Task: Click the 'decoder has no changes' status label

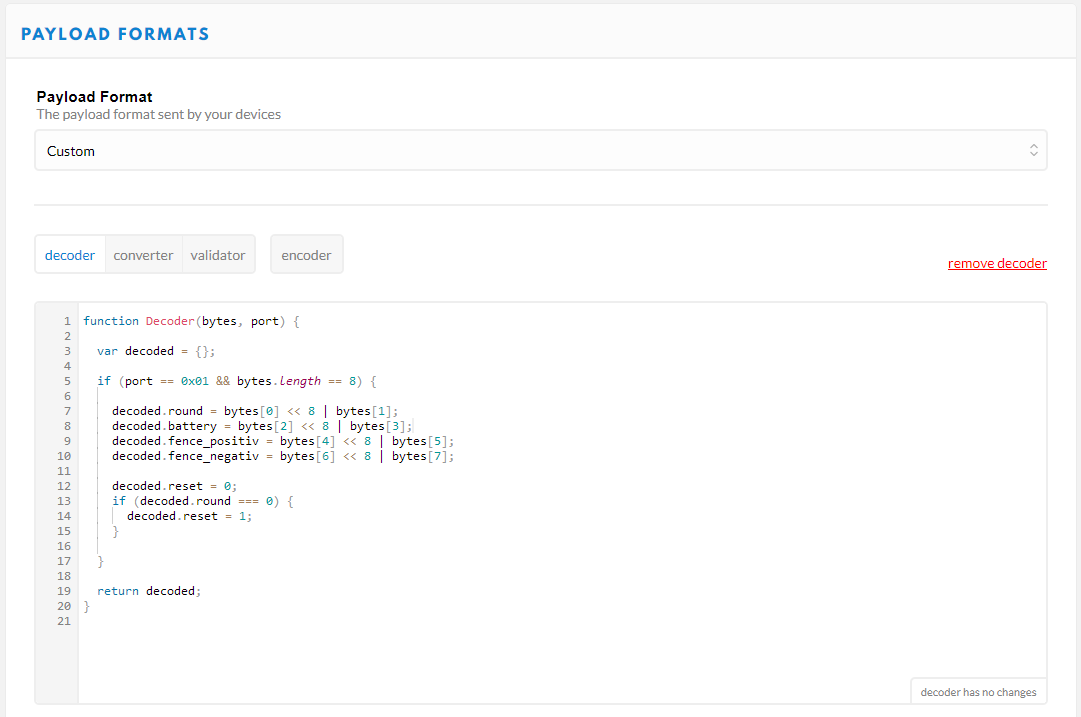Action: (978, 692)
